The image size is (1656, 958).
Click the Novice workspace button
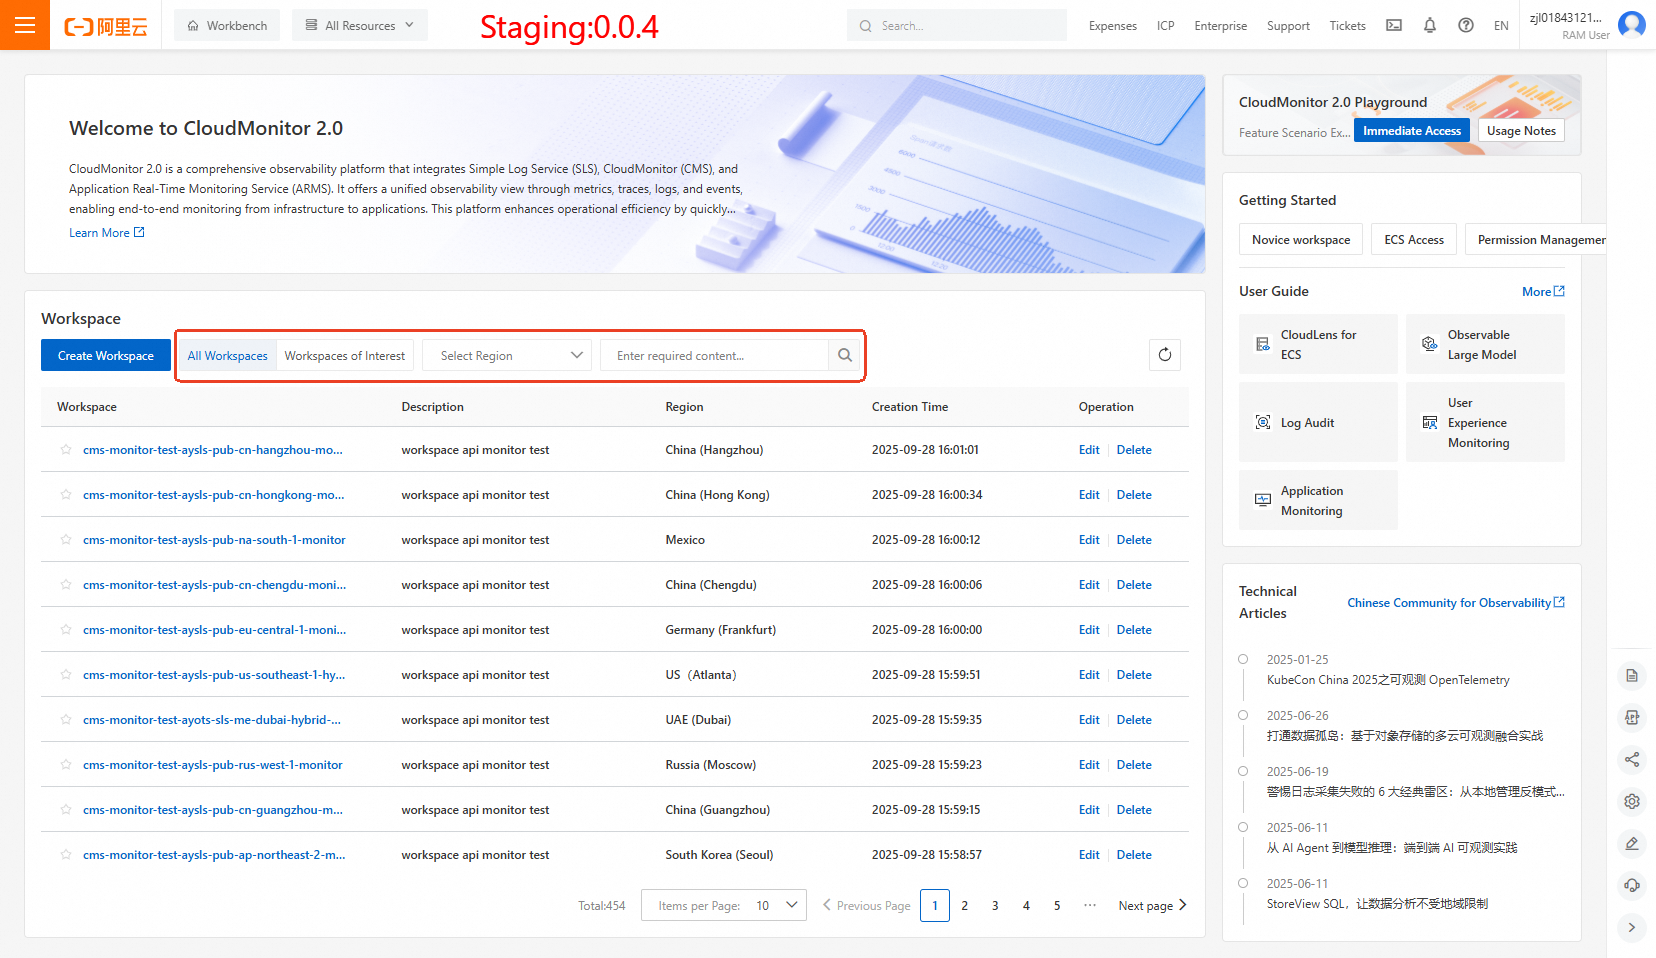coord(1301,240)
